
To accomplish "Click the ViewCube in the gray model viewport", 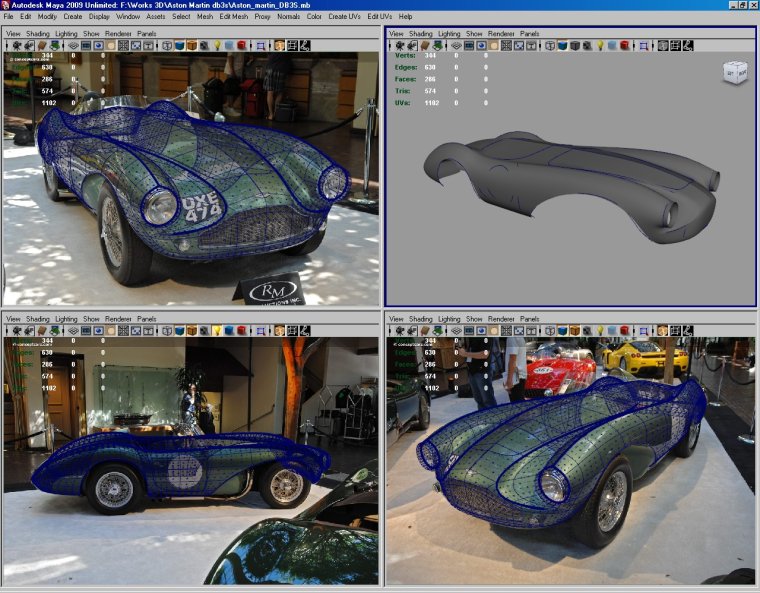I will pyautogui.click(x=735, y=71).
